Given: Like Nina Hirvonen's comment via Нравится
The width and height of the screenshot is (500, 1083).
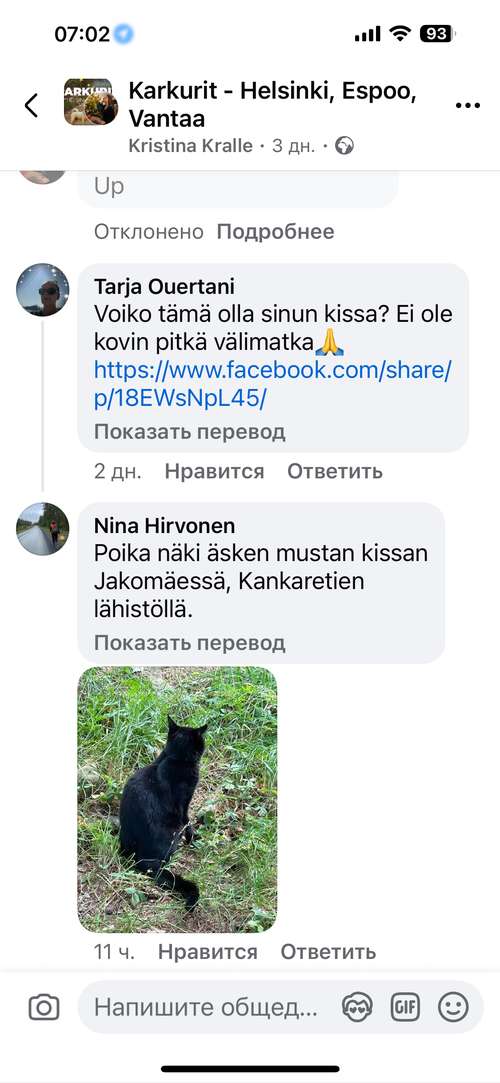Looking at the screenshot, I should click(208, 952).
